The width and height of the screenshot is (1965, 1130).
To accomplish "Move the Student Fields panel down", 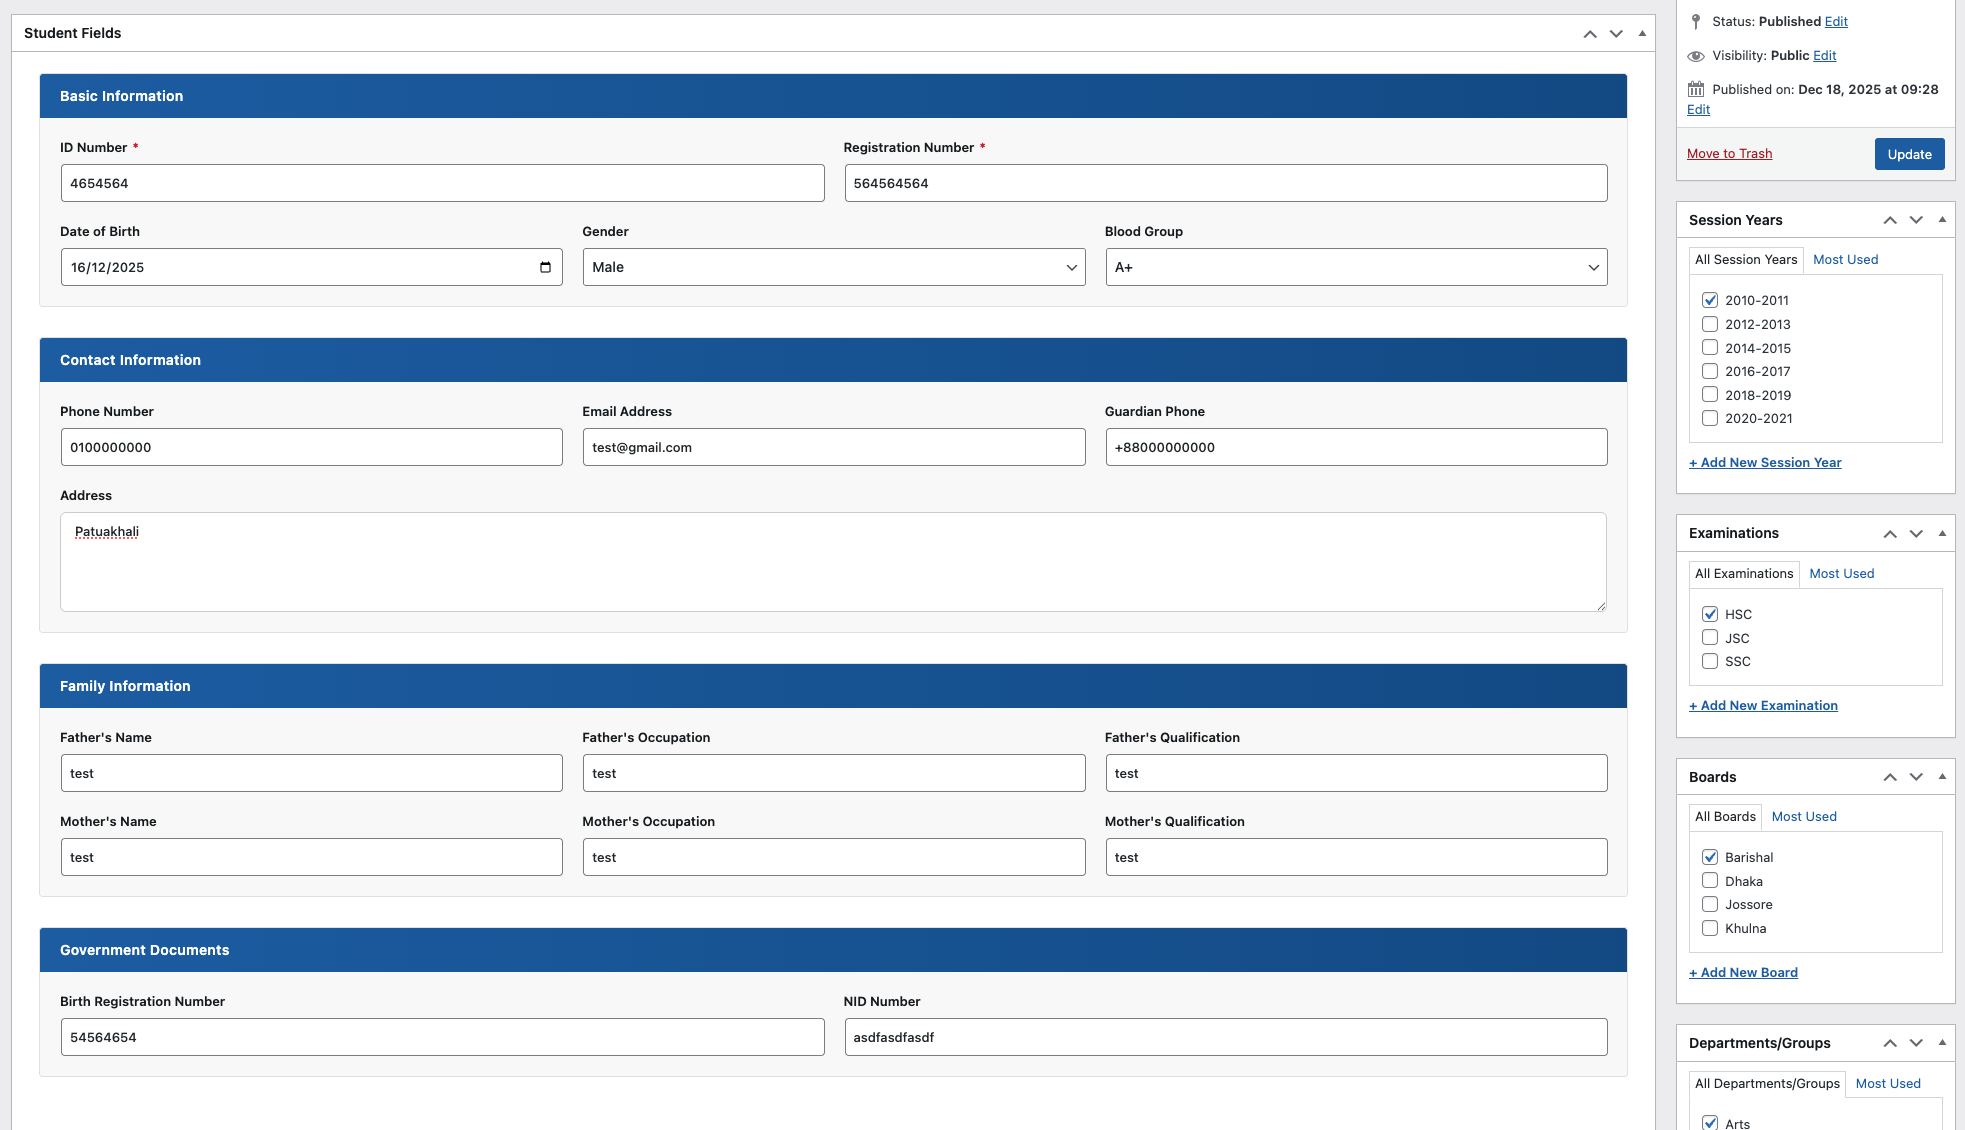I will [1615, 33].
